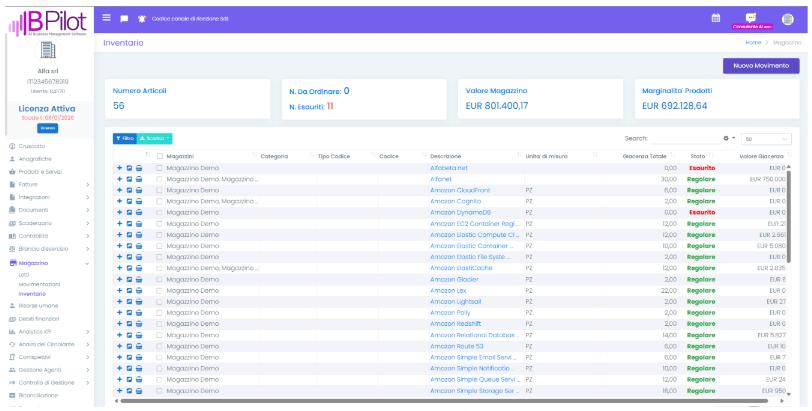Click the notification bell icon

point(142,18)
